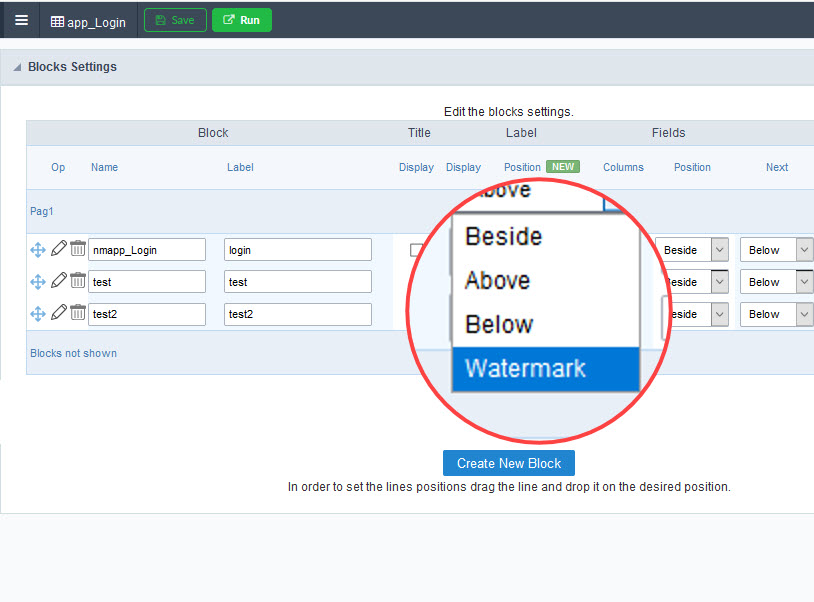Click the Create New Block button

point(509,463)
